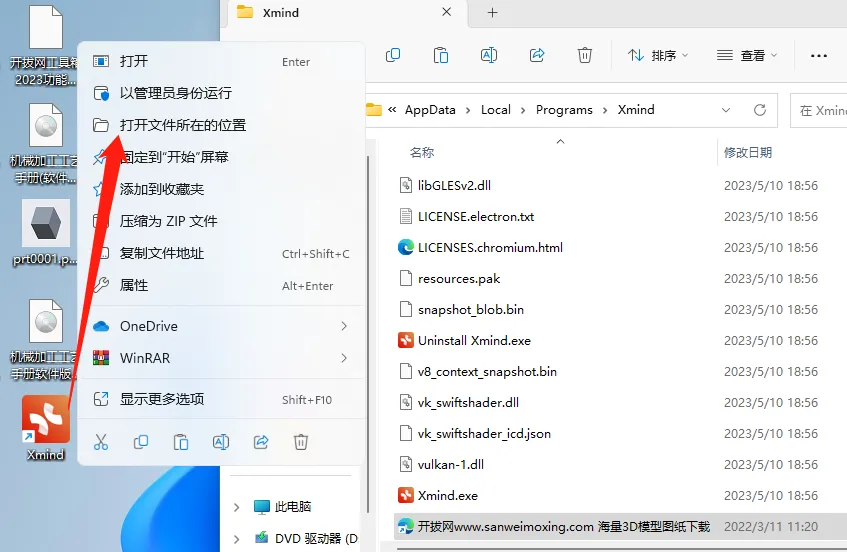Choose 压缩为 ZIP 文件 in context menu

click(221, 221)
